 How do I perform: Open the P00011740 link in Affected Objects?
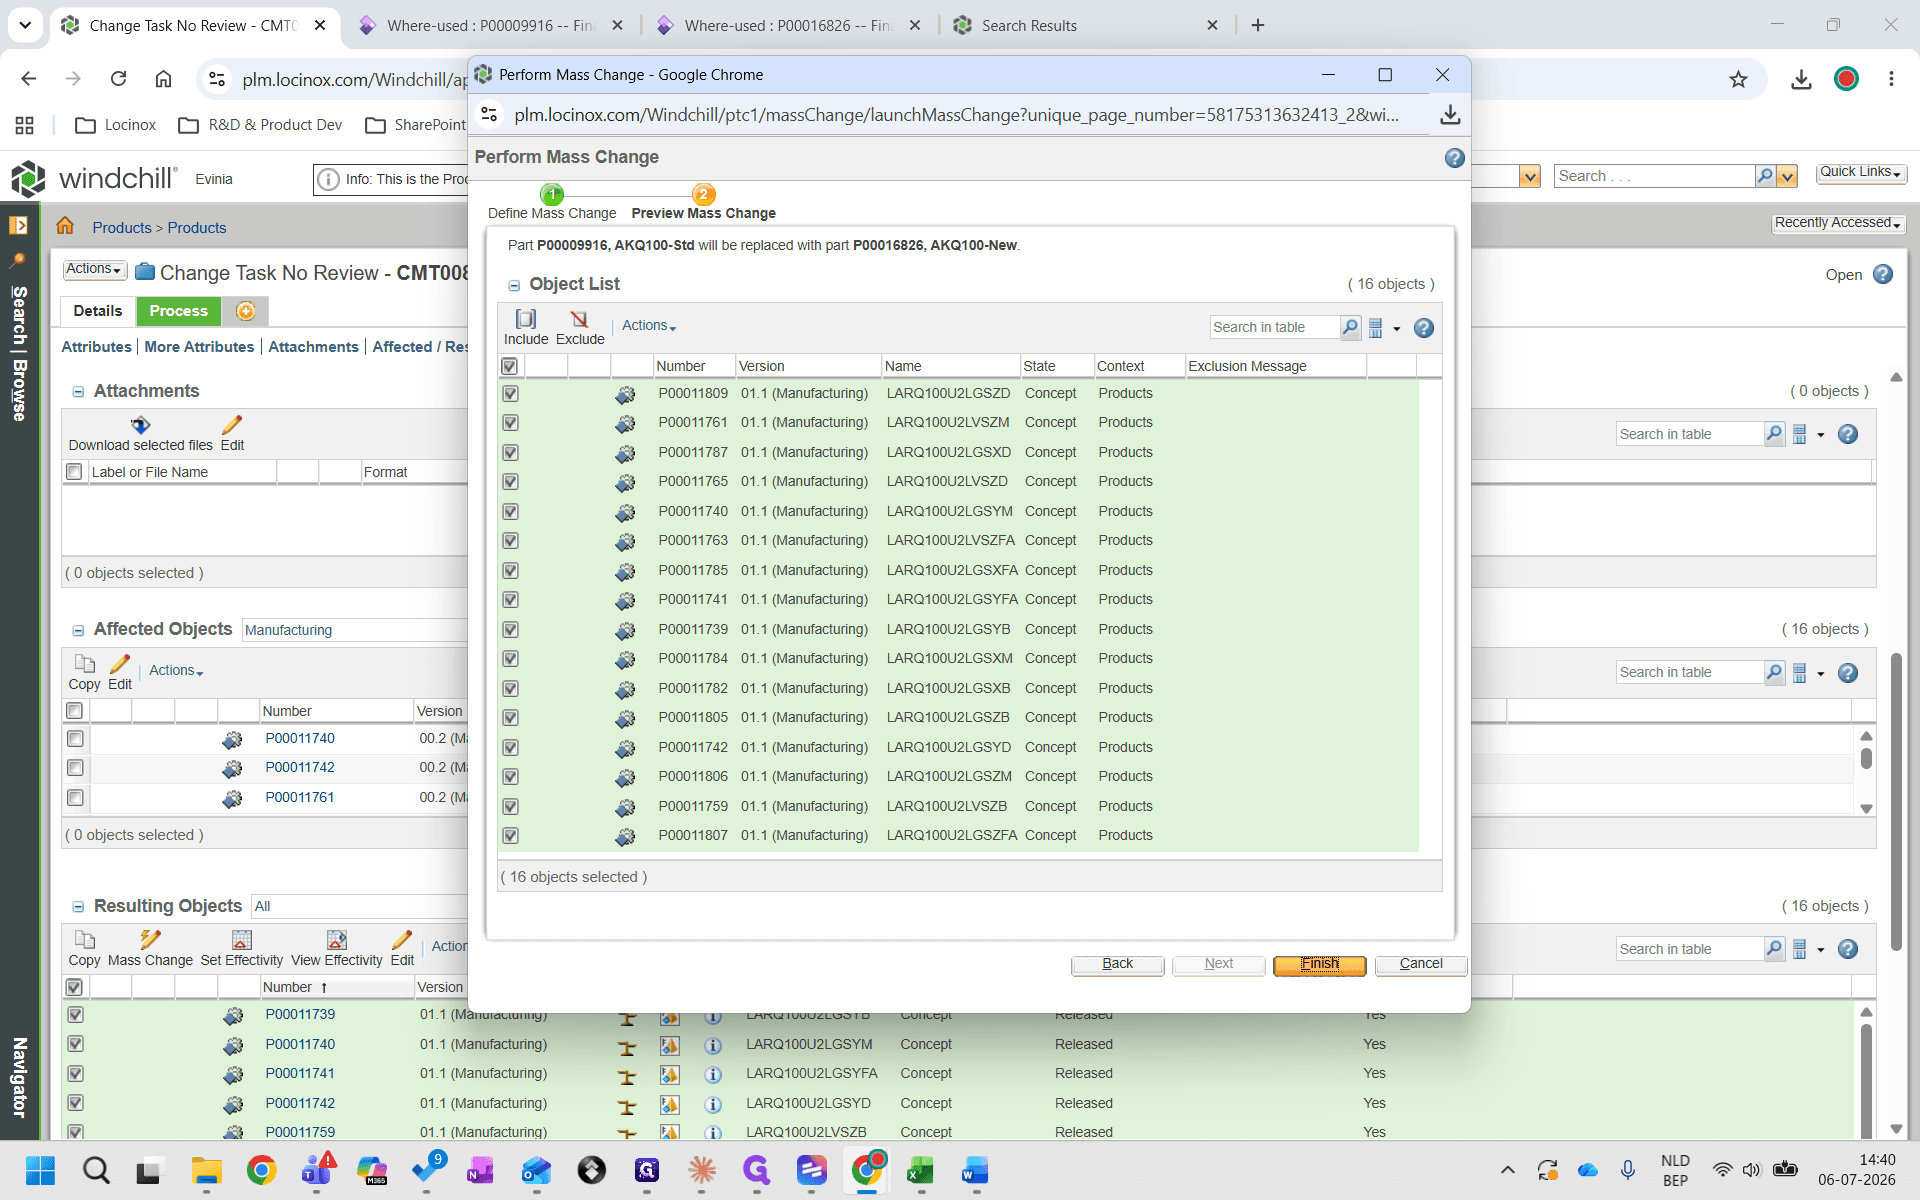click(300, 738)
